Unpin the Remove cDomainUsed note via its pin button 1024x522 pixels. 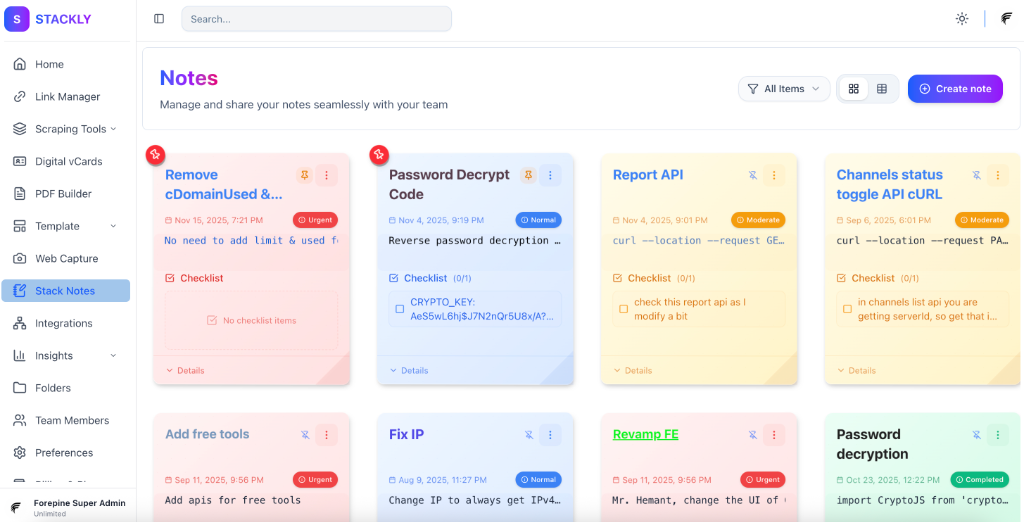click(304, 175)
